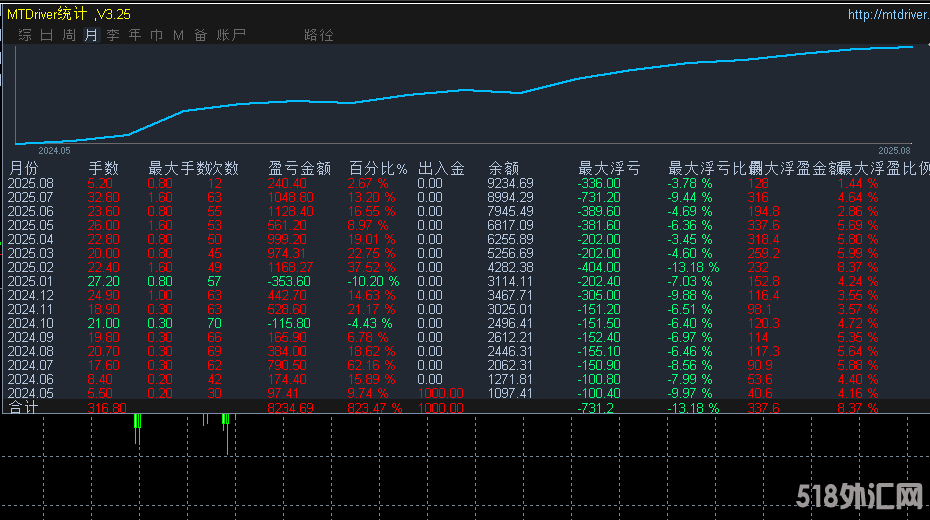The width and height of the screenshot is (930, 520).
Task: Select the 2025.01 month row
Action: (x=30, y=282)
